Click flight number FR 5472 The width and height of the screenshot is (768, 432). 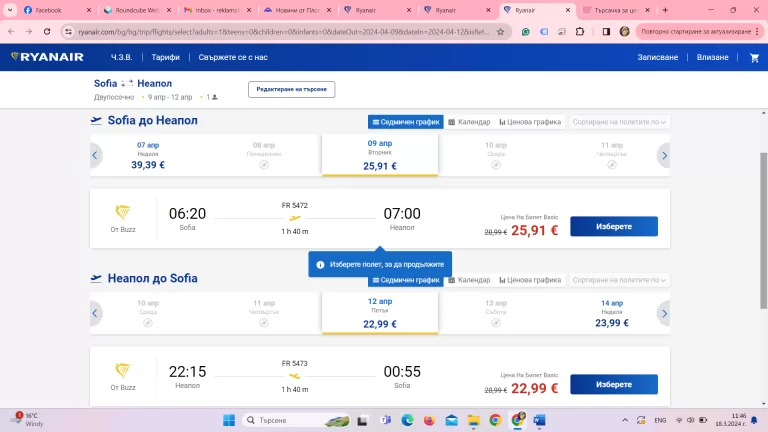[x=295, y=205]
